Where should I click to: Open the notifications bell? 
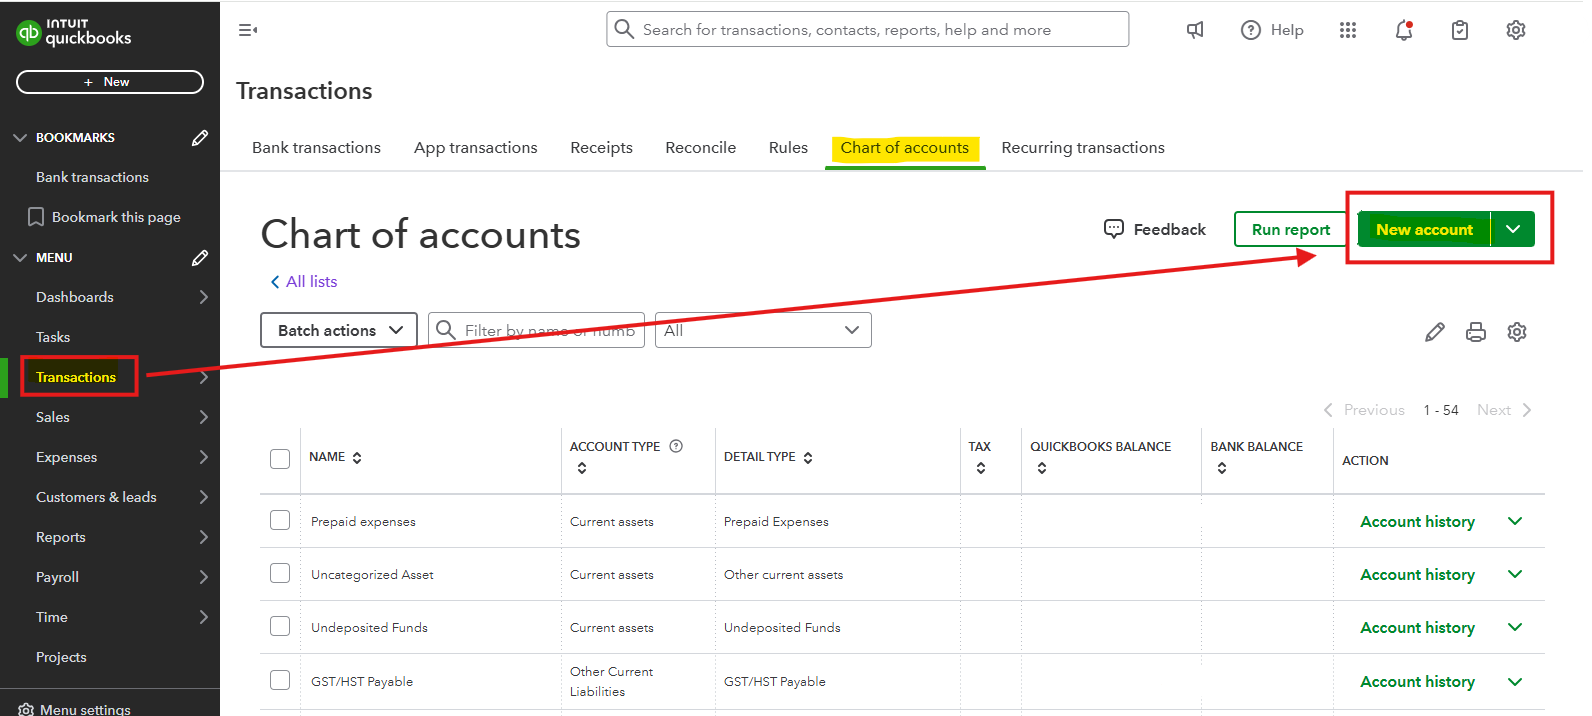(1404, 30)
